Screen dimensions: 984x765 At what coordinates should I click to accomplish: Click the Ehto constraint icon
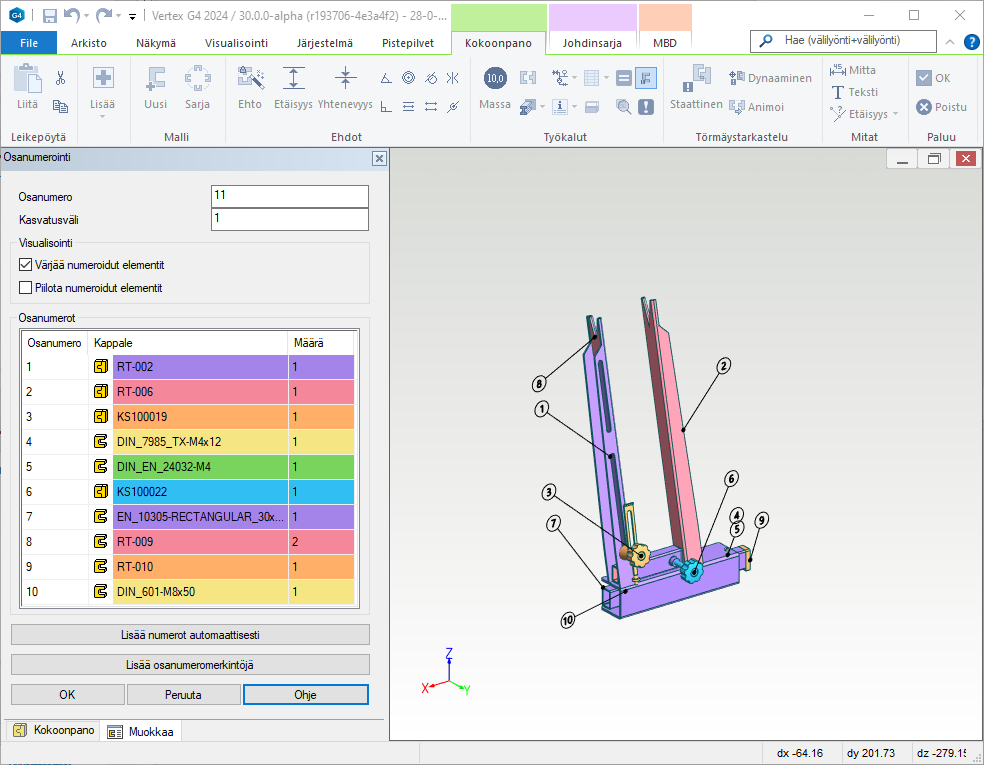click(x=250, y=87)
